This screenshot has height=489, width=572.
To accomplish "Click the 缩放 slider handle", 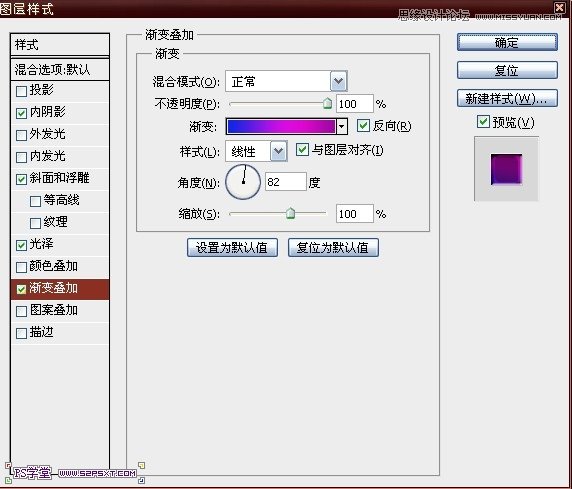I will tap(290, 213).
